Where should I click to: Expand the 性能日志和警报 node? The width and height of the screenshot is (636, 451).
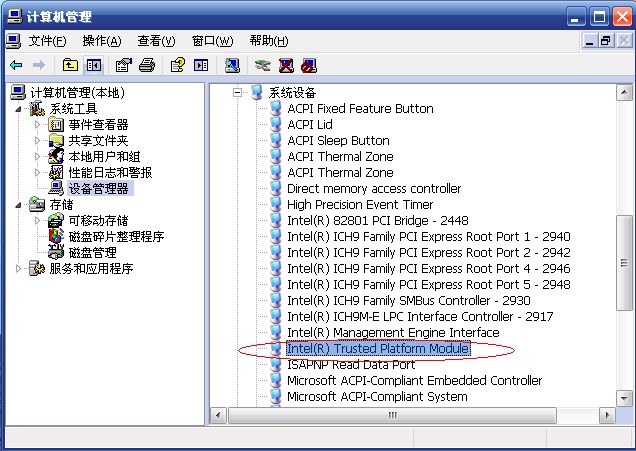pos(37,172)
